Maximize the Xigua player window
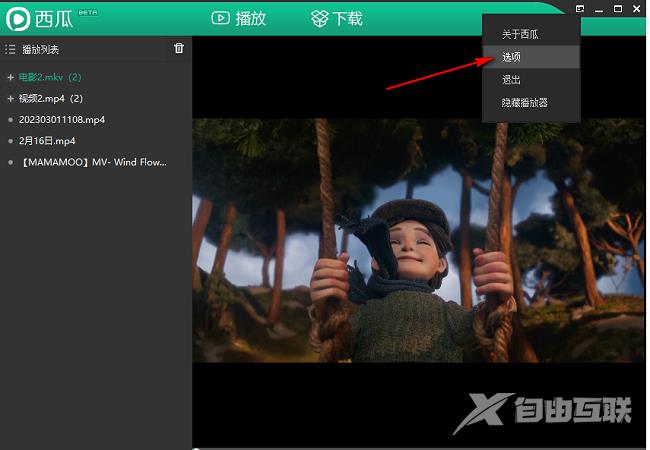The image size is (650, 450). point(616,9)
